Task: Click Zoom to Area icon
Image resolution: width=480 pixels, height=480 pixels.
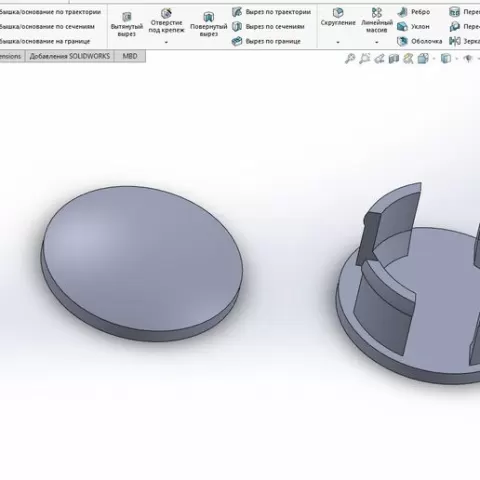Action: pyautogui.click(x=364, y=59)
